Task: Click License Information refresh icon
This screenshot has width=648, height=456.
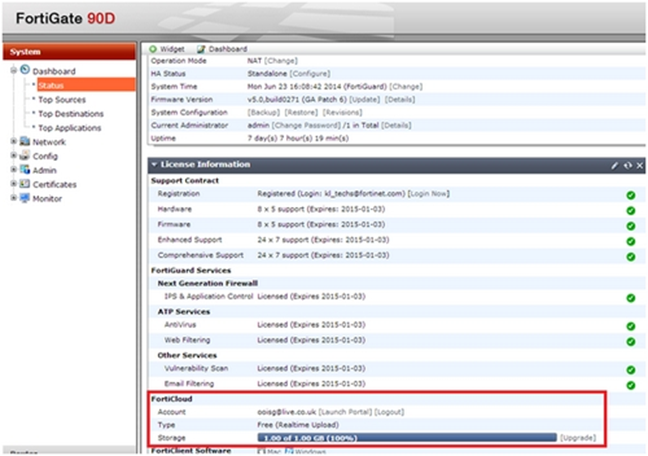Action: [628, 165]
